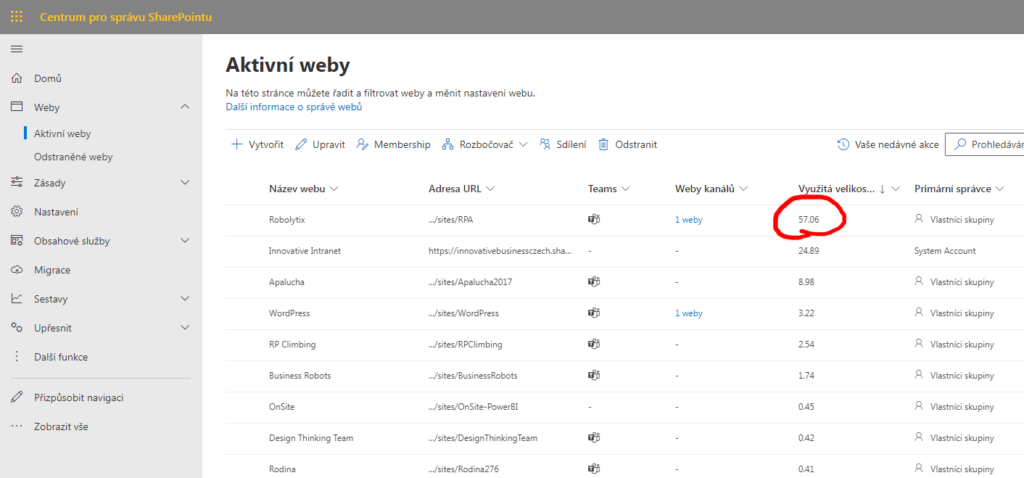Click the 24.89 storage value

click(808, 251)
